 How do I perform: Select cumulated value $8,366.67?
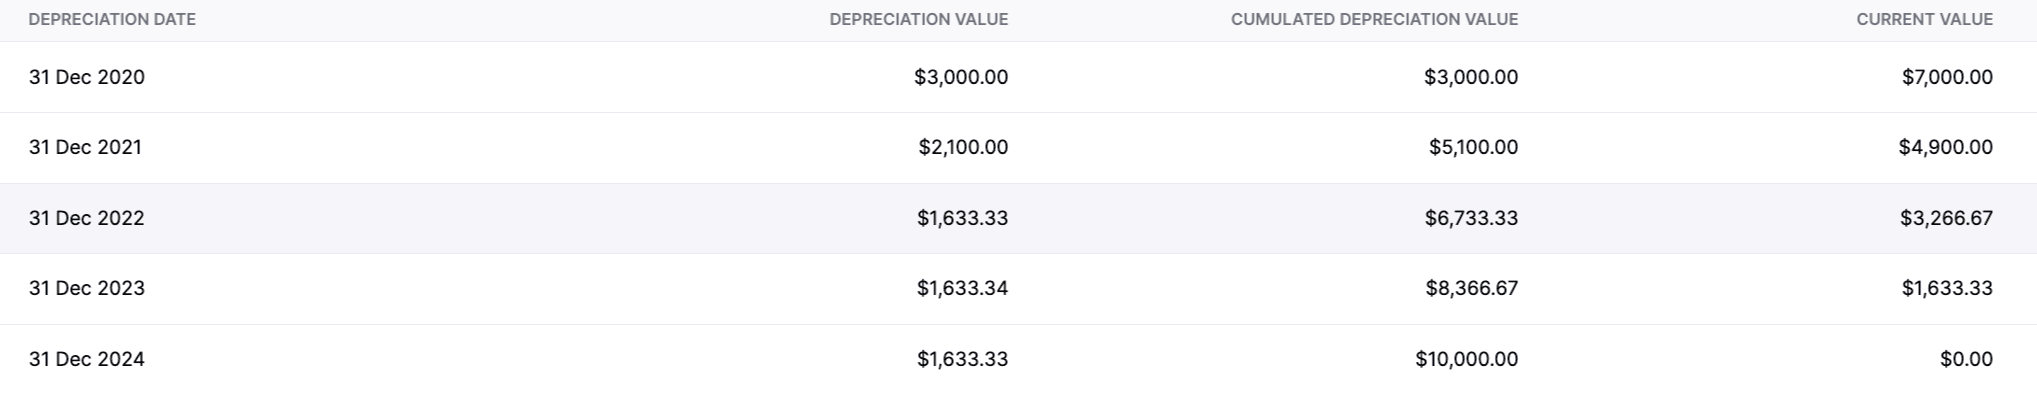[x=1471, y=288]
